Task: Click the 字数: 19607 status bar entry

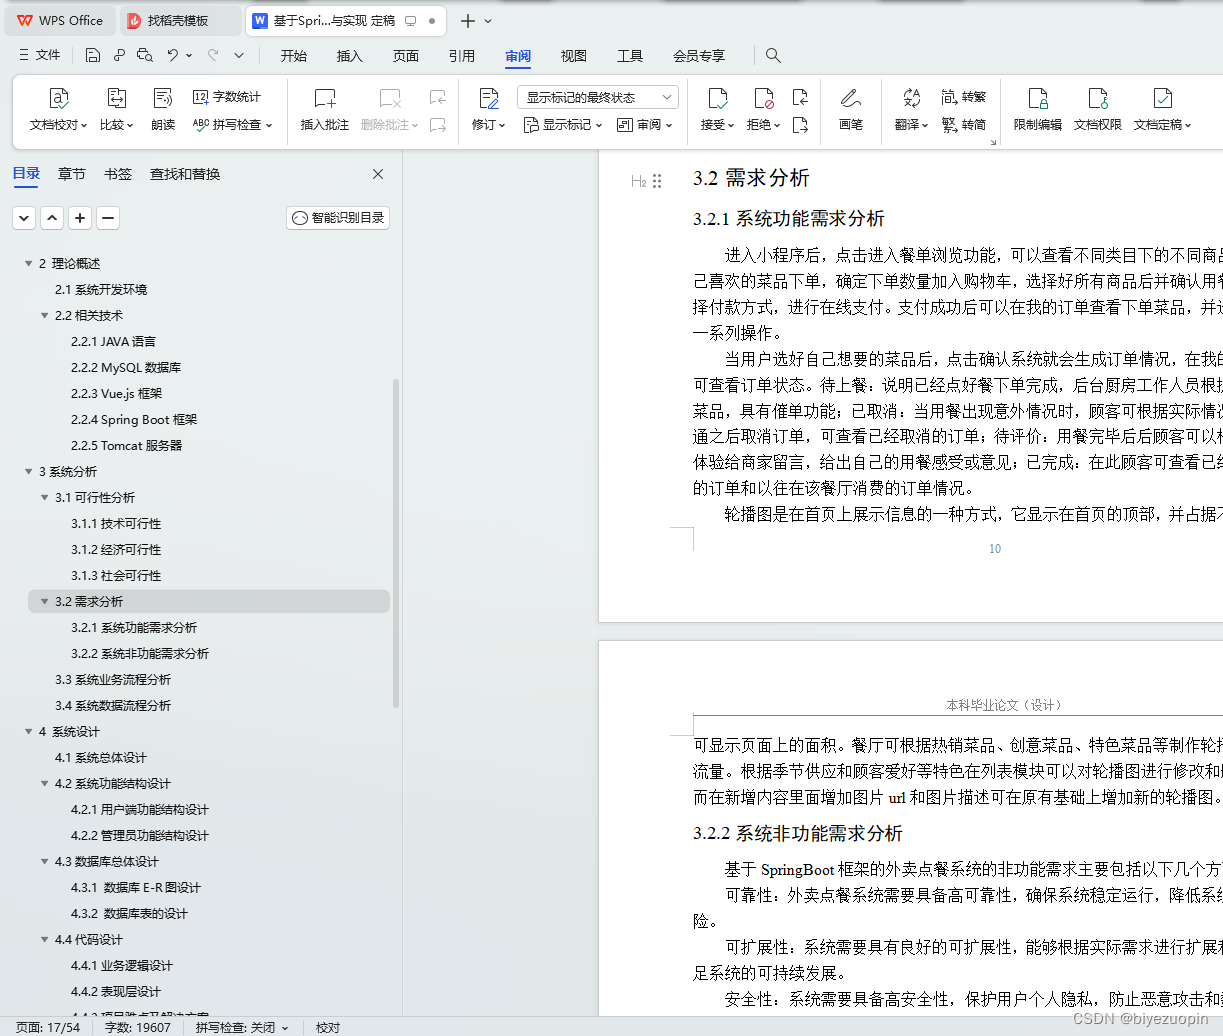Action: [138, 1027]
